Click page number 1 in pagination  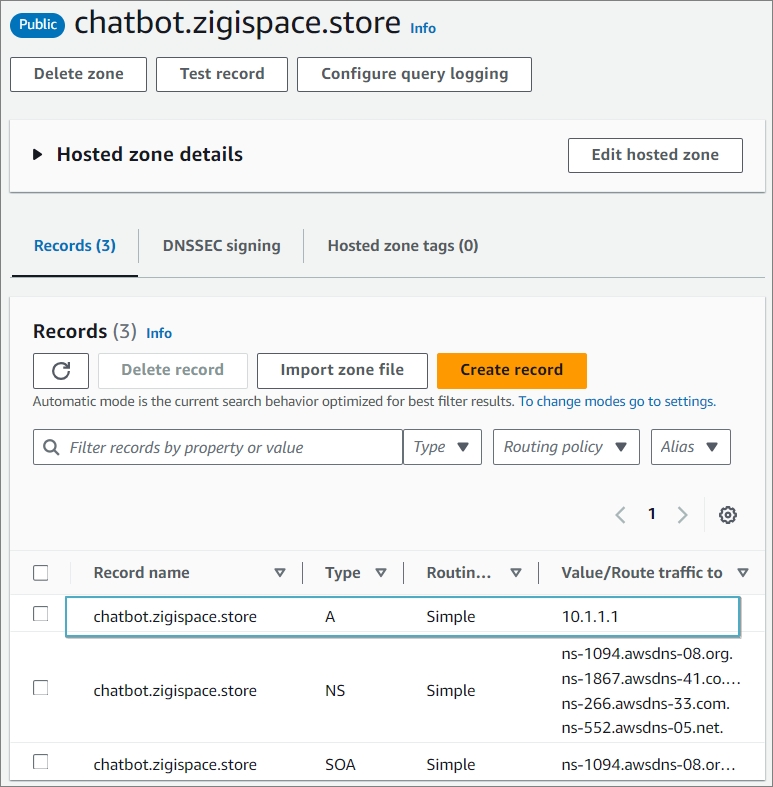(x=652, y=514)
